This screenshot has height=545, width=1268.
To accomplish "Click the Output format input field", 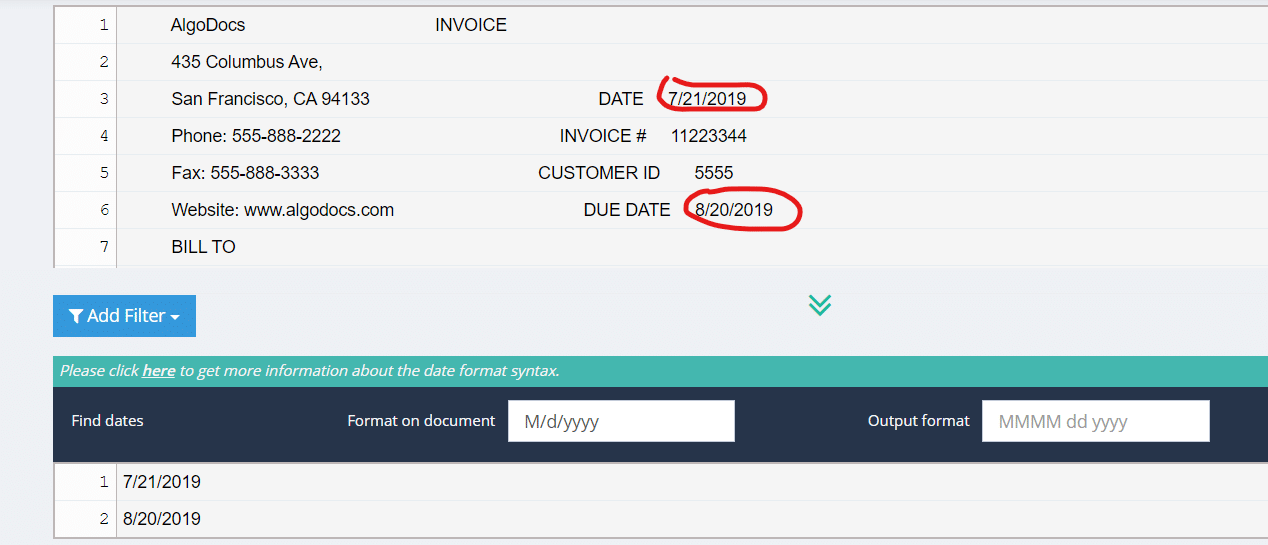I will tap(1095, 421).
